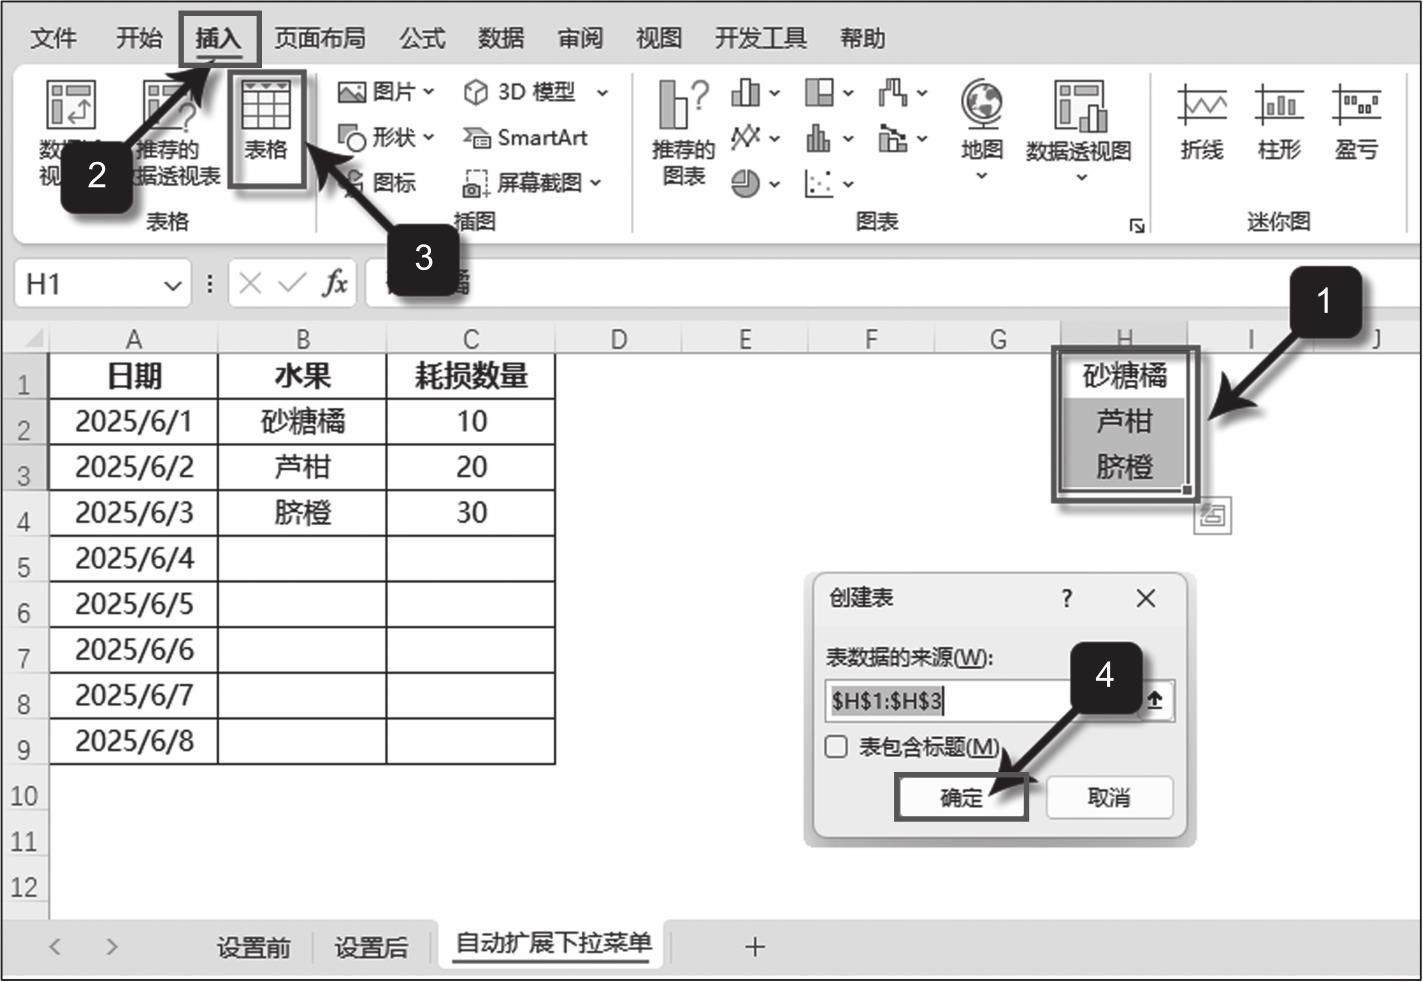This screenshot has width=1423, height=982.
Task: Add a new sheet with the plus button
Action: [x=755, y=947]
